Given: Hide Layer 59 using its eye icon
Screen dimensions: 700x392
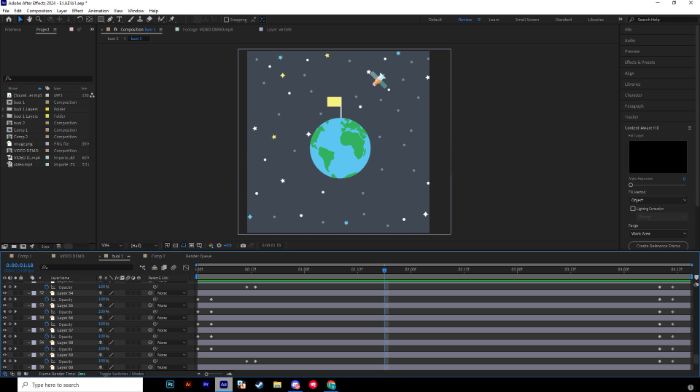Looking at the screenshot, I should click(x=5, y=355).
